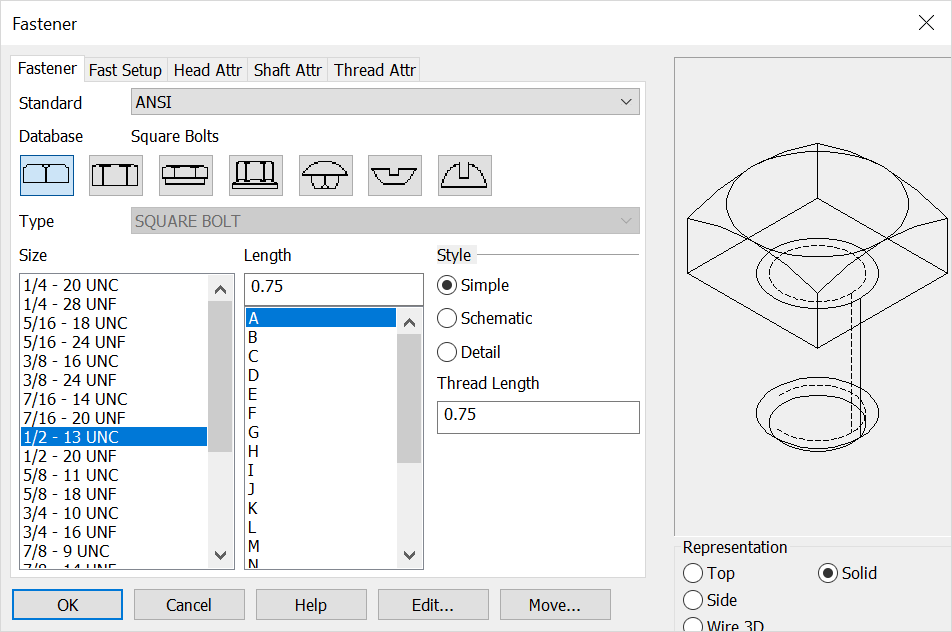Select the fourth database icon, the flanged head

(x=256, y=175)
